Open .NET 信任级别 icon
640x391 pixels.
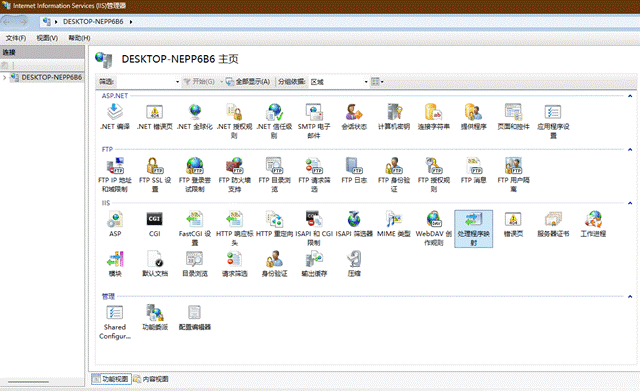pos(274,112)
